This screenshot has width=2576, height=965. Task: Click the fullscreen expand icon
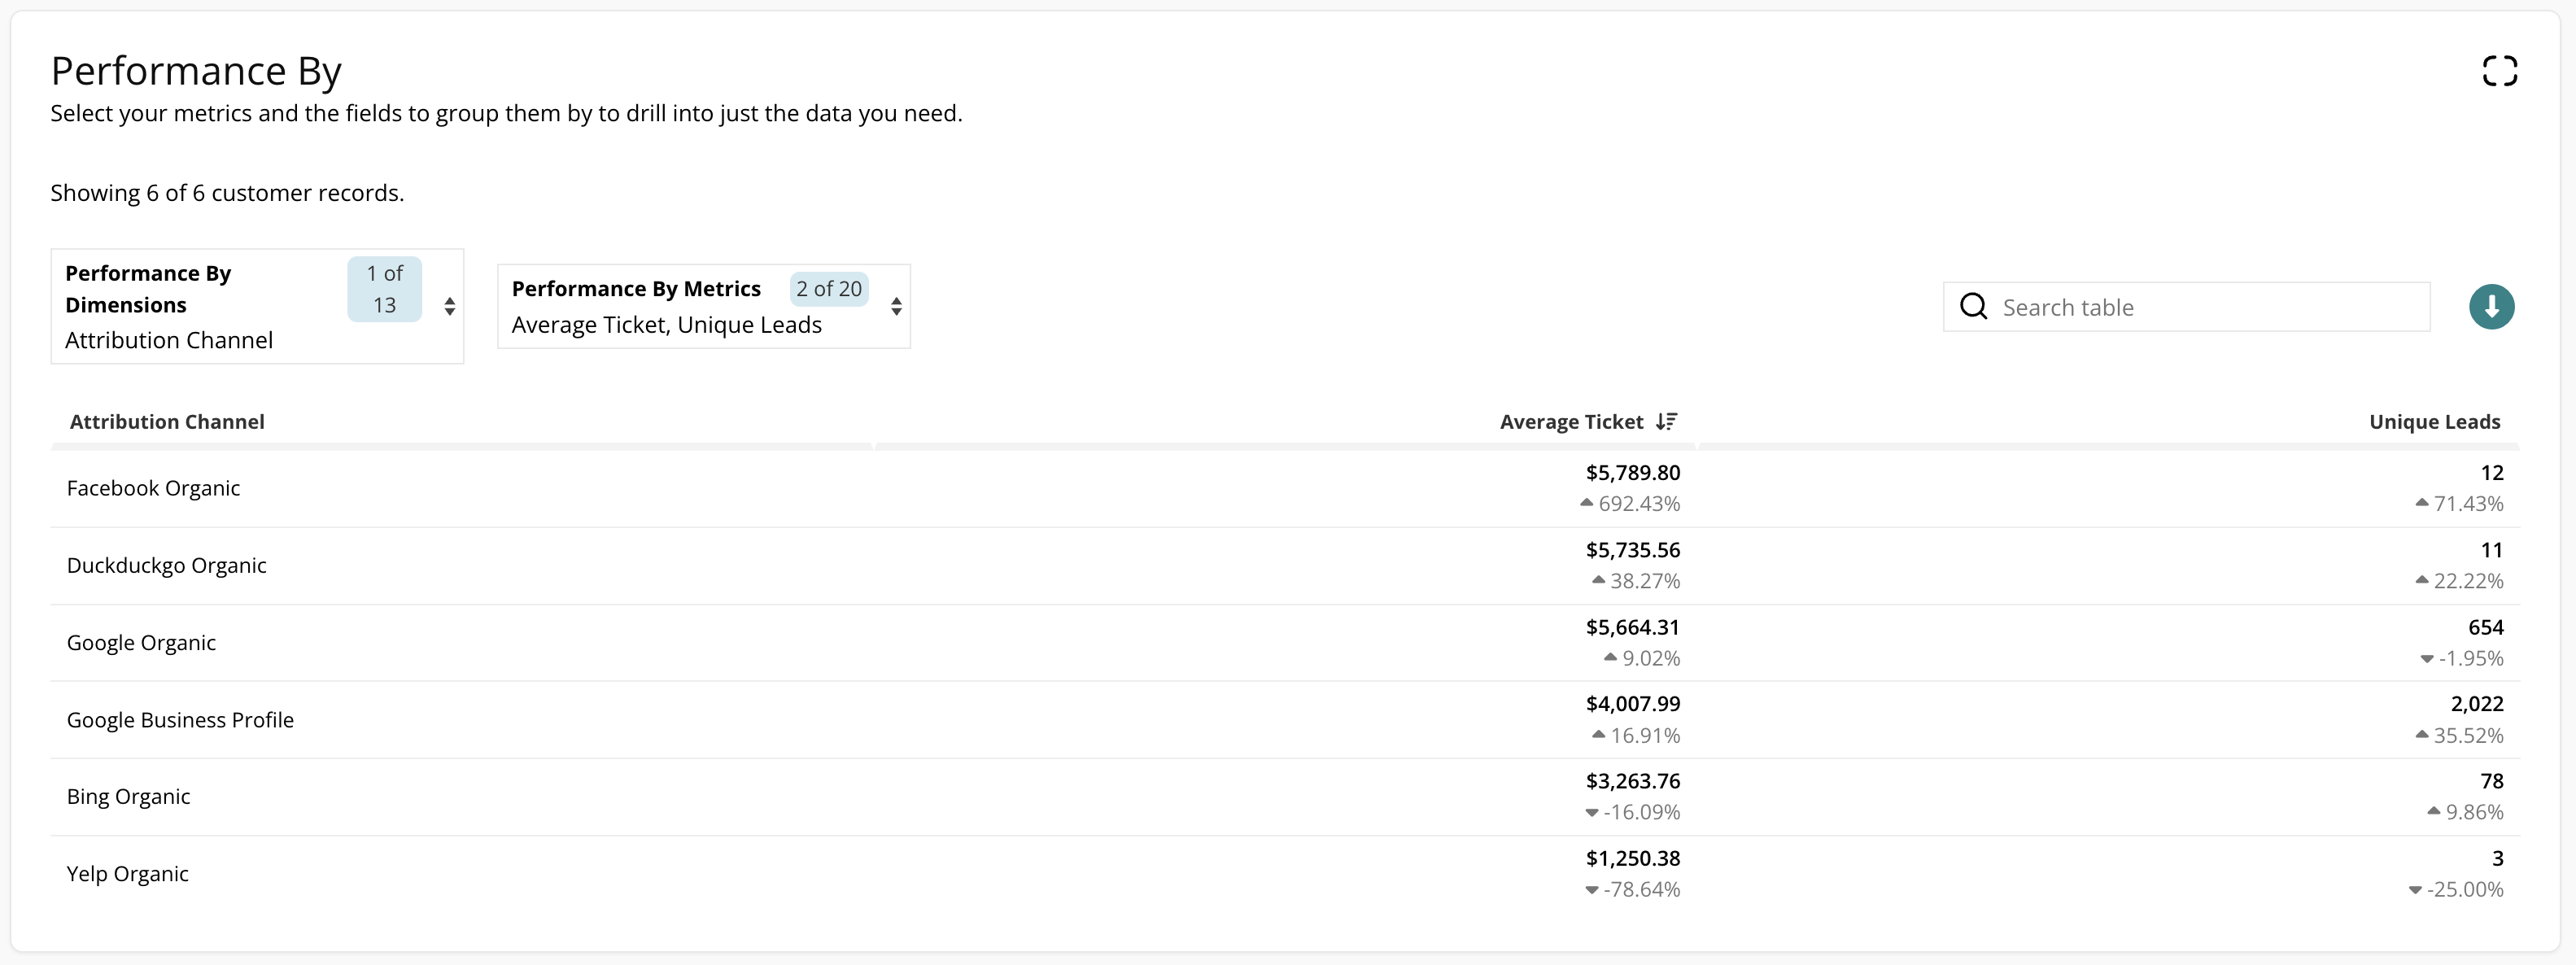(x=2499, y=71)
